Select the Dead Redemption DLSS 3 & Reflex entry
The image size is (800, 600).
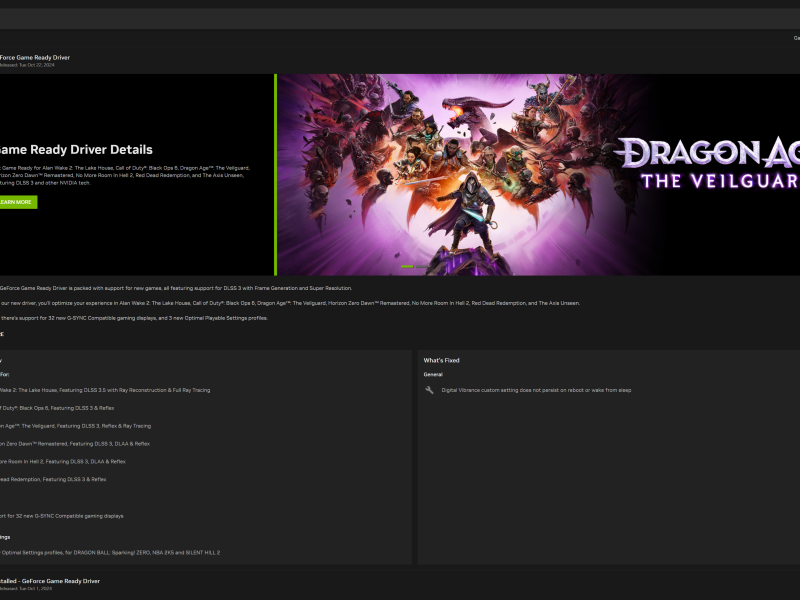[x=53, y=480]
